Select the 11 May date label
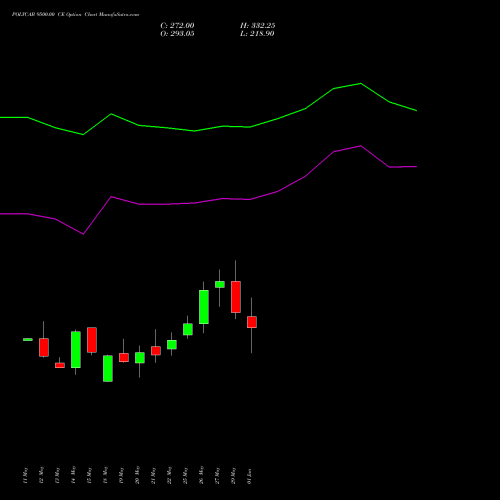Viewport: 500px width, 500px height. coord(25,476)
